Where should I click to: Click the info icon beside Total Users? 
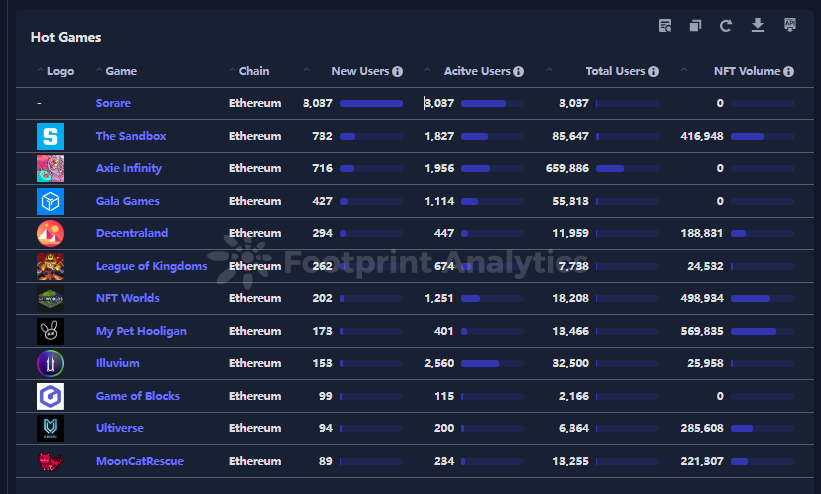point(653,72)
